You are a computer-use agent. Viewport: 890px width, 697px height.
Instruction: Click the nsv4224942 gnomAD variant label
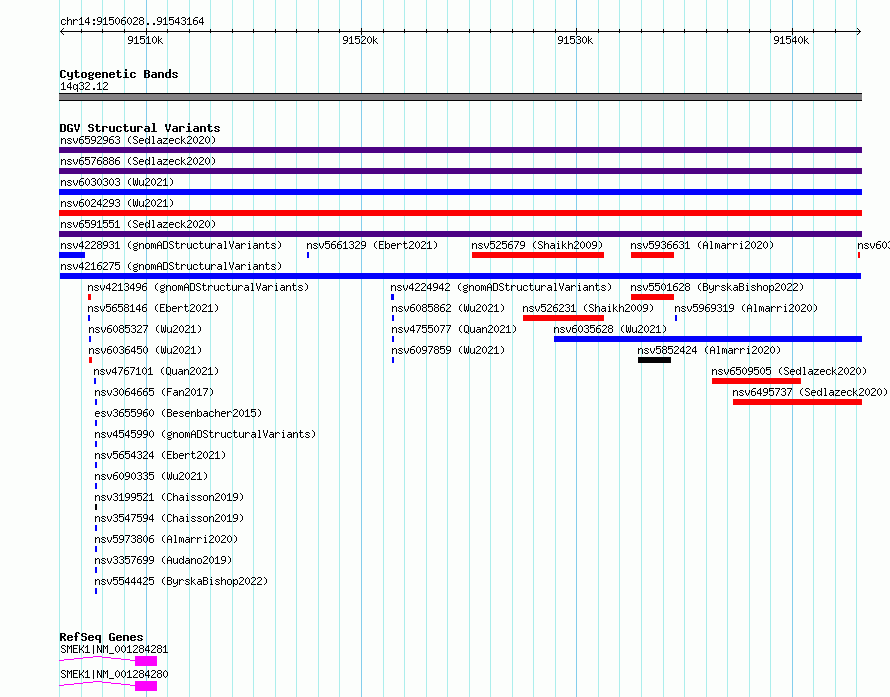click(x=501, y=287)
